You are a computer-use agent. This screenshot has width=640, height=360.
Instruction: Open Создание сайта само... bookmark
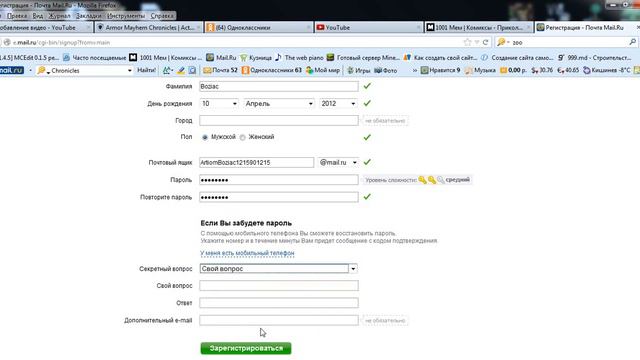click(x=517, y=58)
